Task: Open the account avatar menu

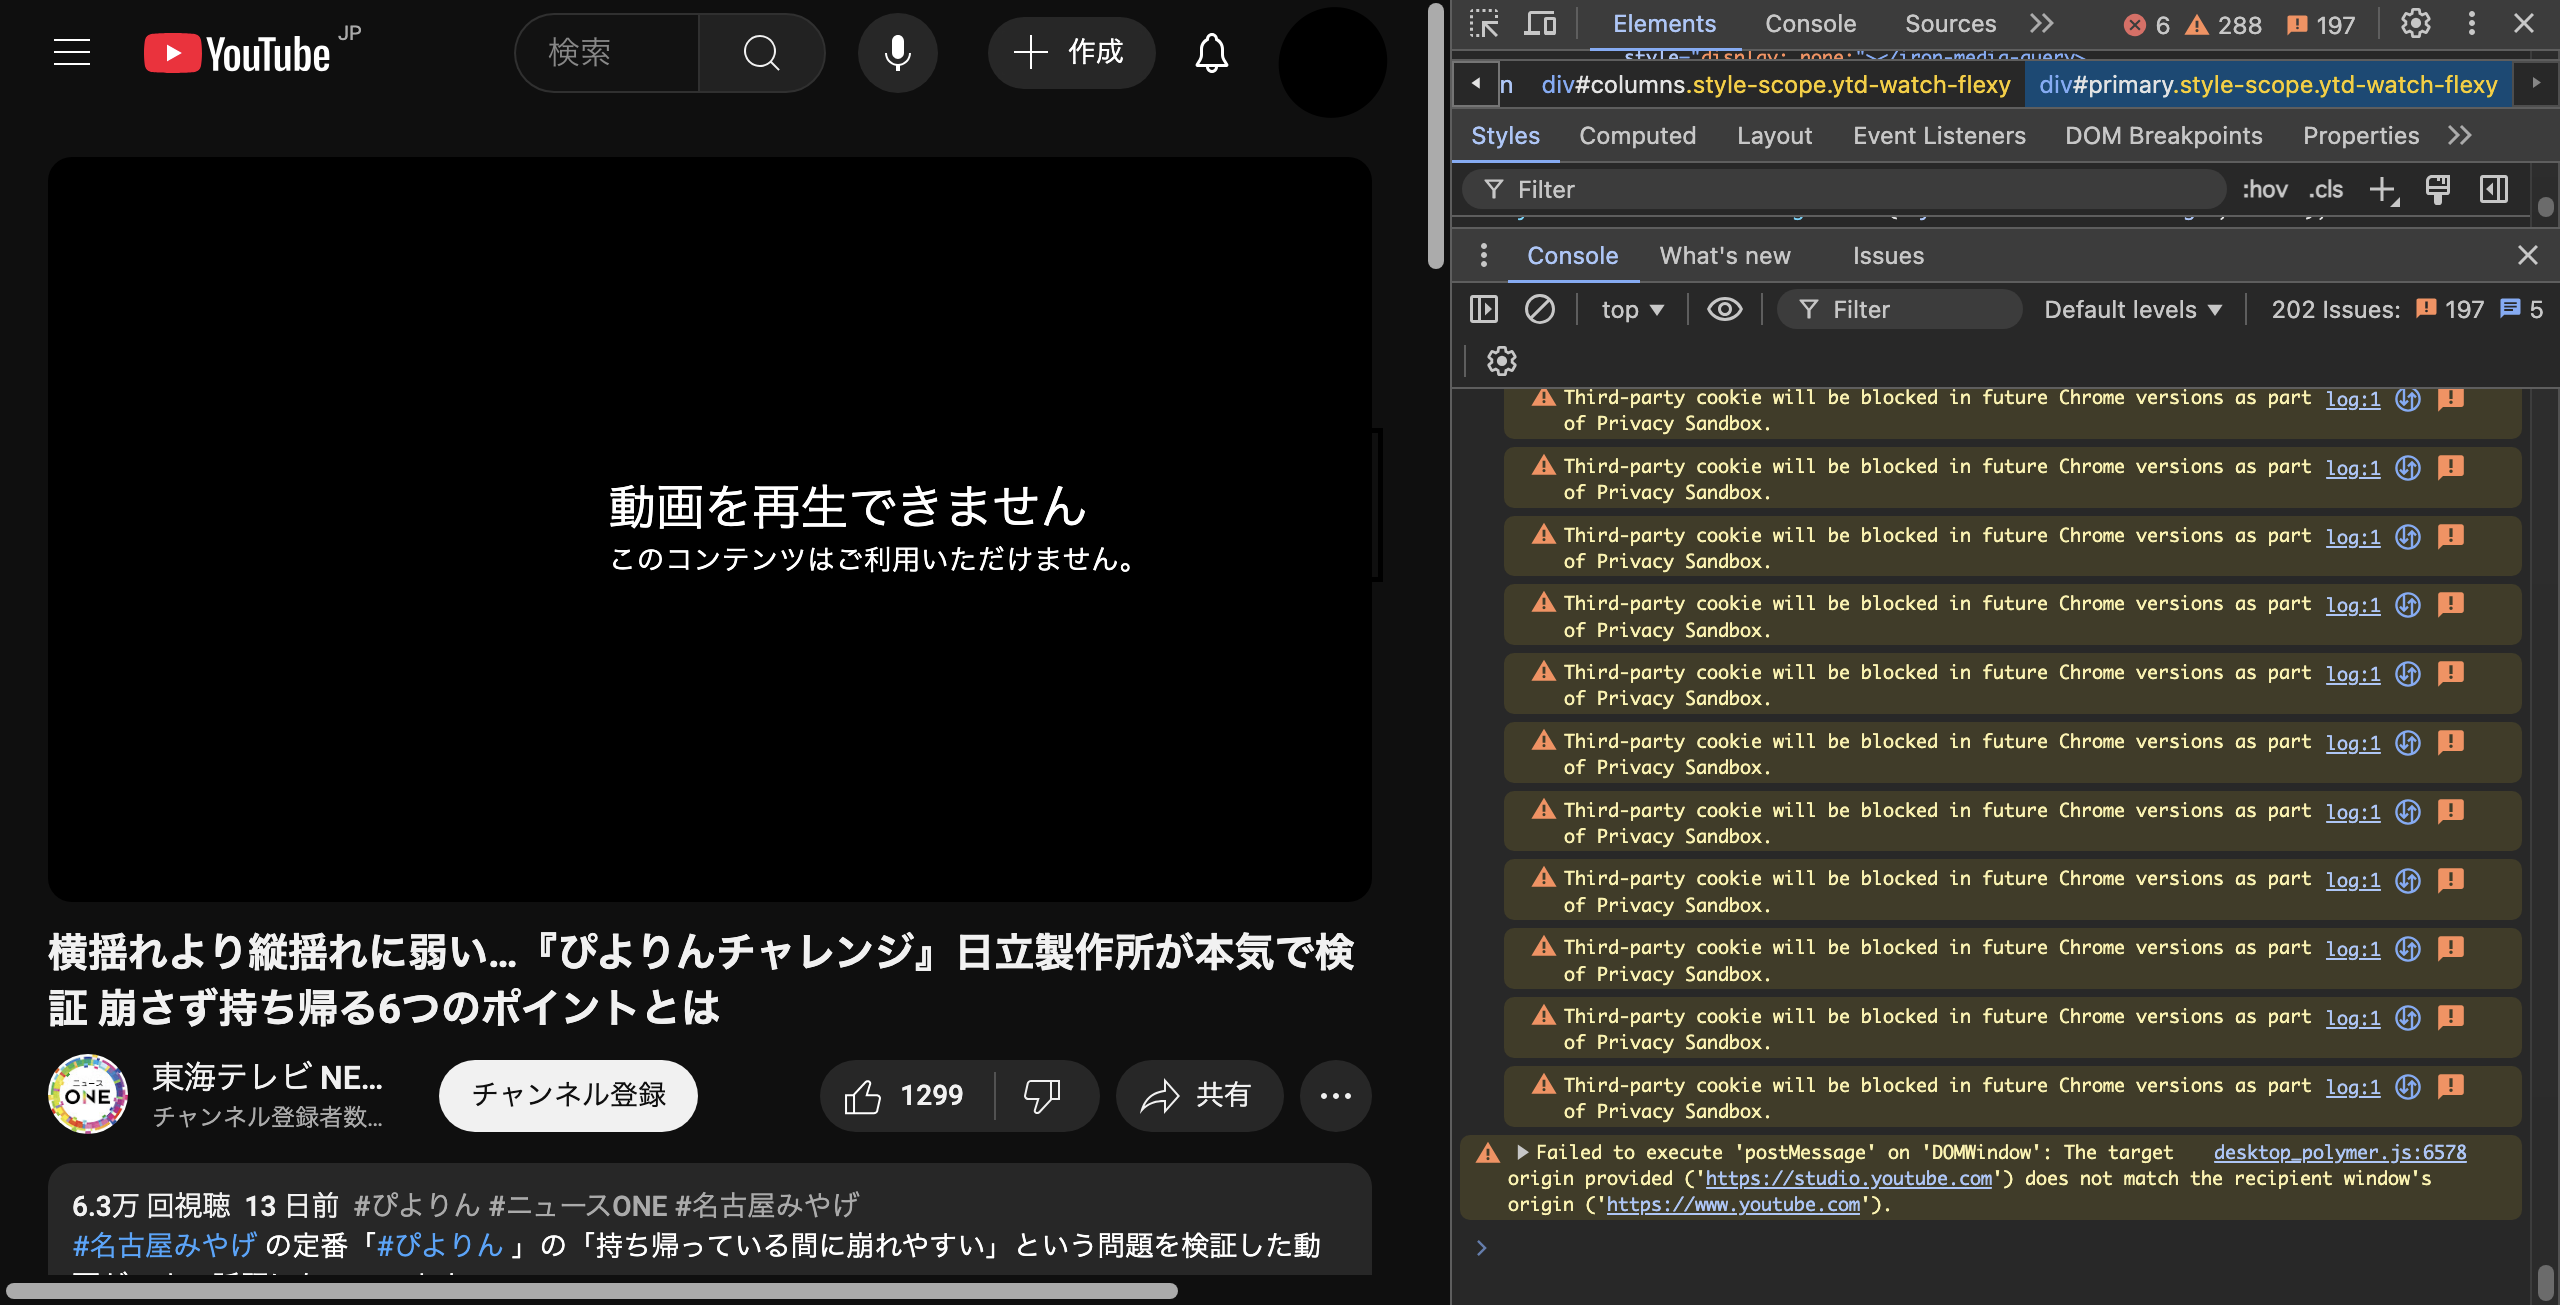Action: point(1332,62)
